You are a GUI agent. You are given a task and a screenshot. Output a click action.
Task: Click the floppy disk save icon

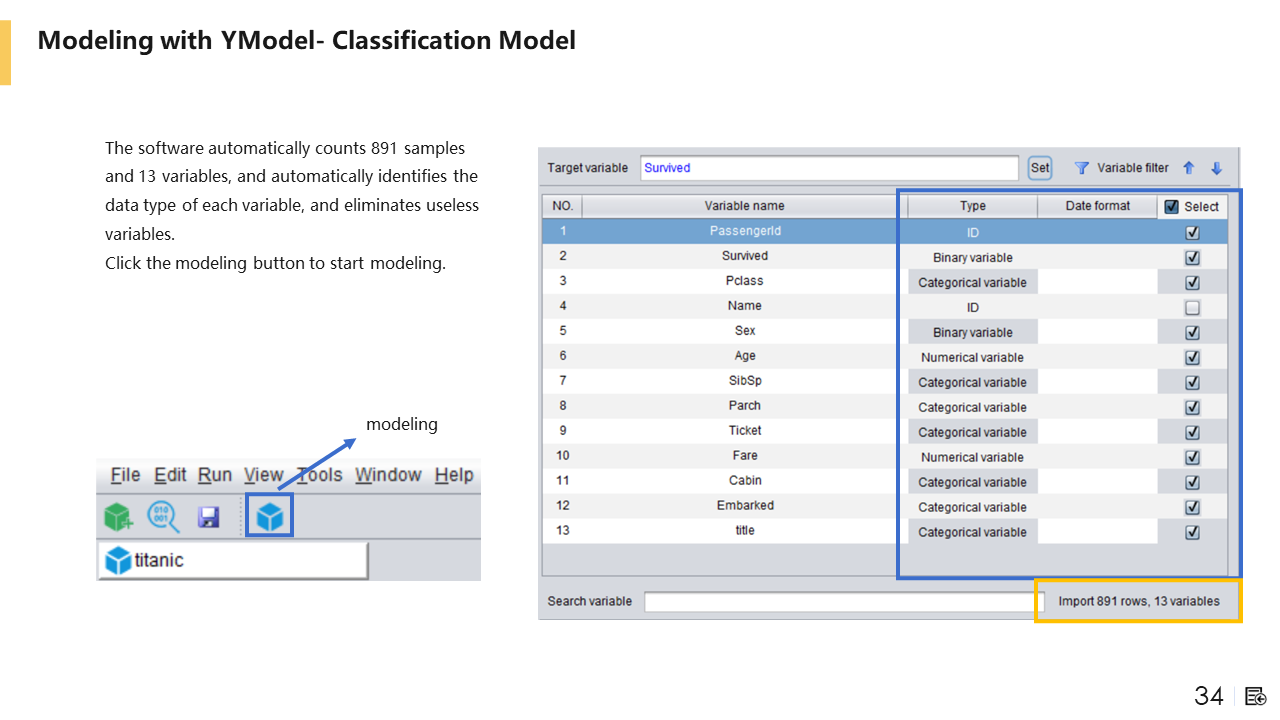pyautogui.click(x=208, y=516)
